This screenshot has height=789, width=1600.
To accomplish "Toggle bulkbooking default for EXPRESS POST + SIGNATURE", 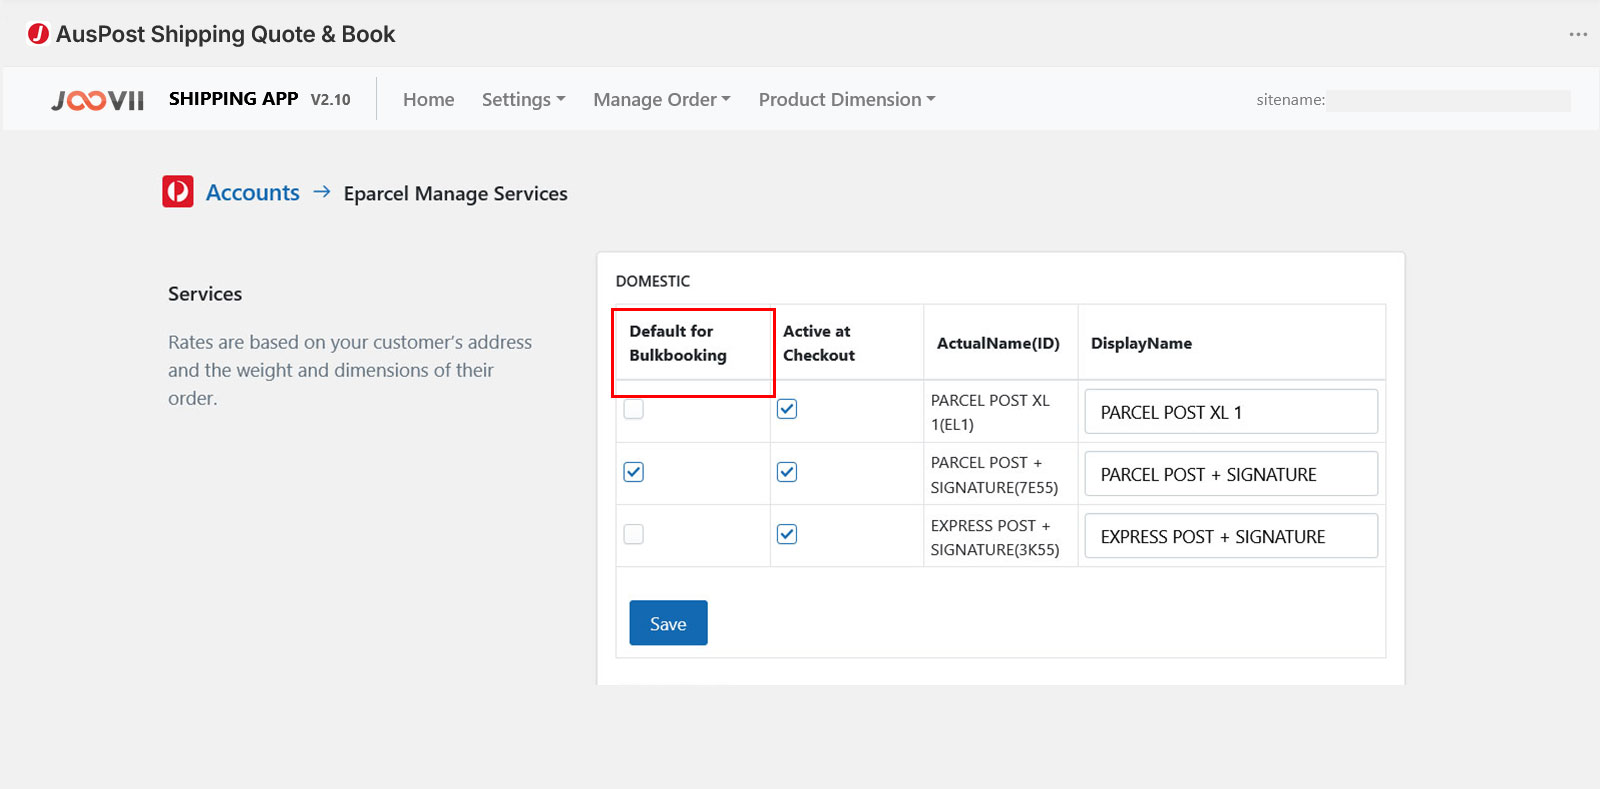I will [634, 534].
